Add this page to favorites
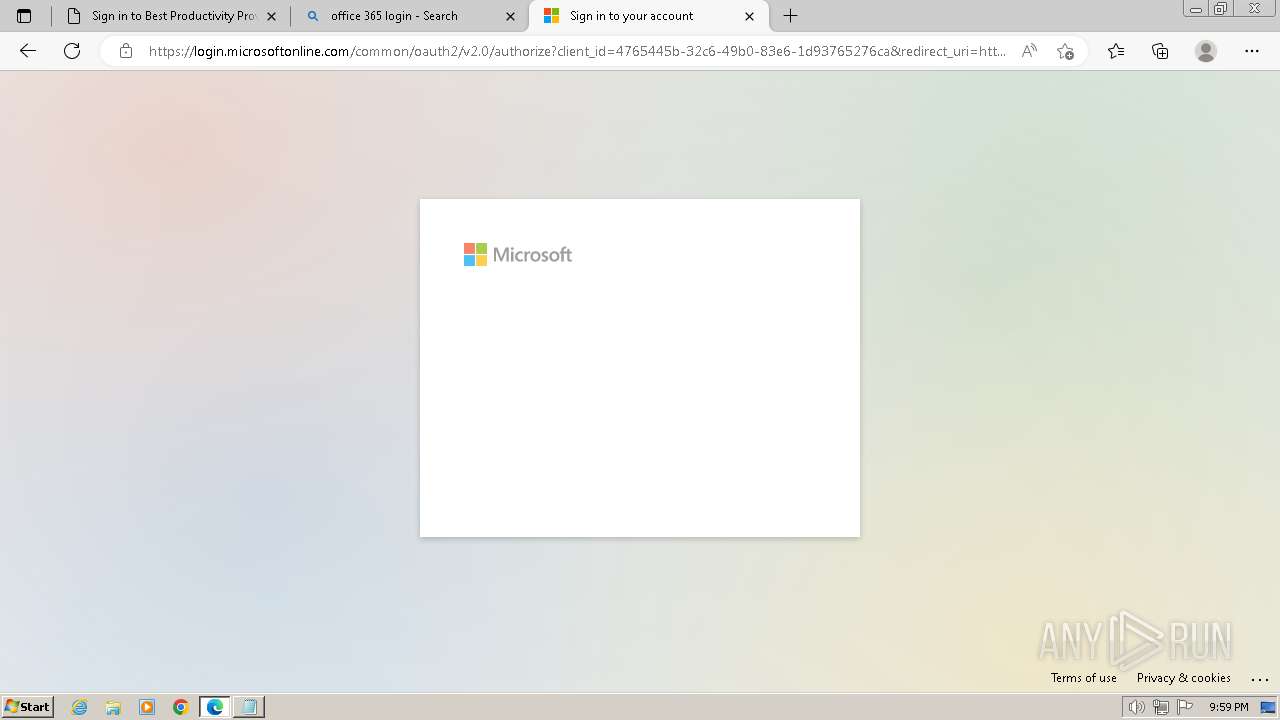The width and height of the screenshot is (1280, 720). coord(1065,51)
